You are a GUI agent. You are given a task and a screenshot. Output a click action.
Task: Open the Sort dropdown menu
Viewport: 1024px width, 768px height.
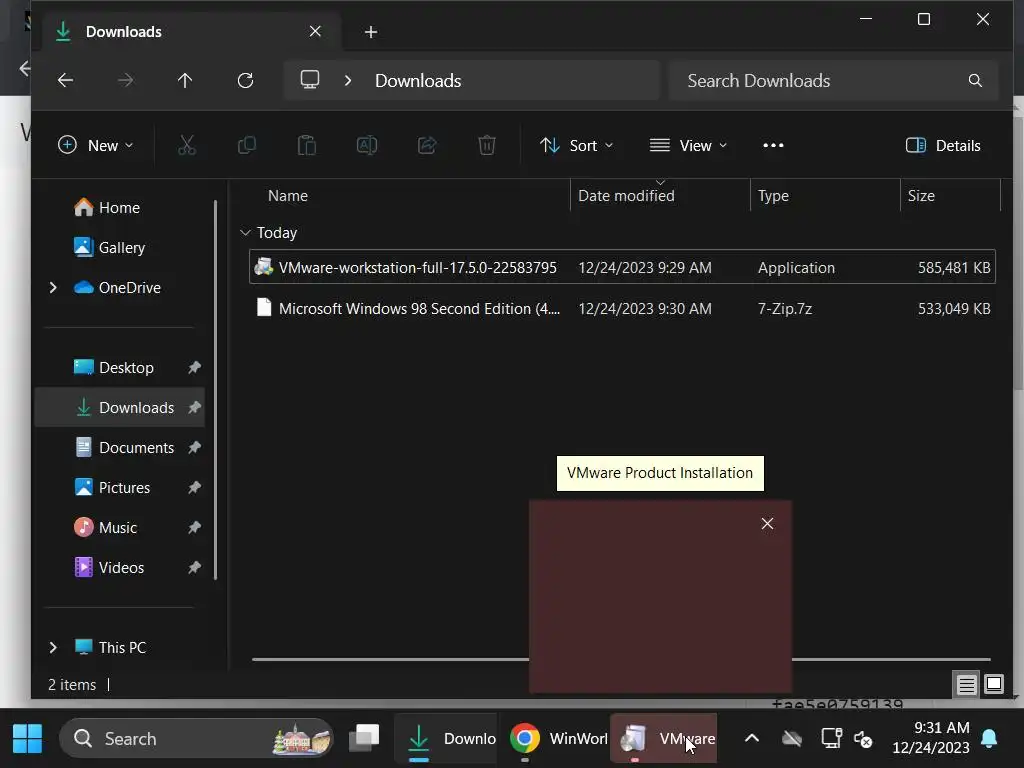[x=577, y=145]
